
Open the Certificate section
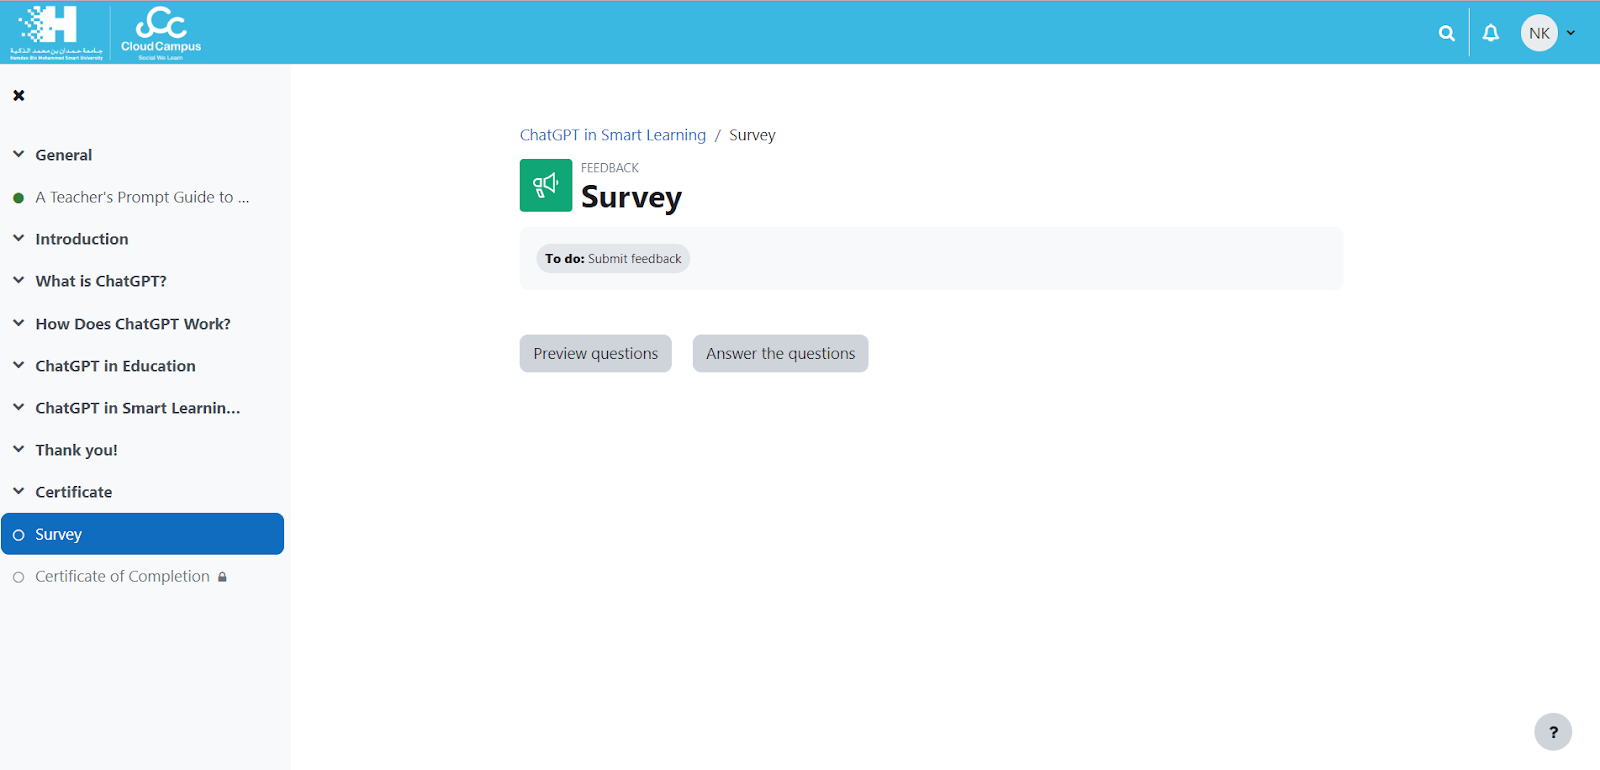[x=74, y=492]
